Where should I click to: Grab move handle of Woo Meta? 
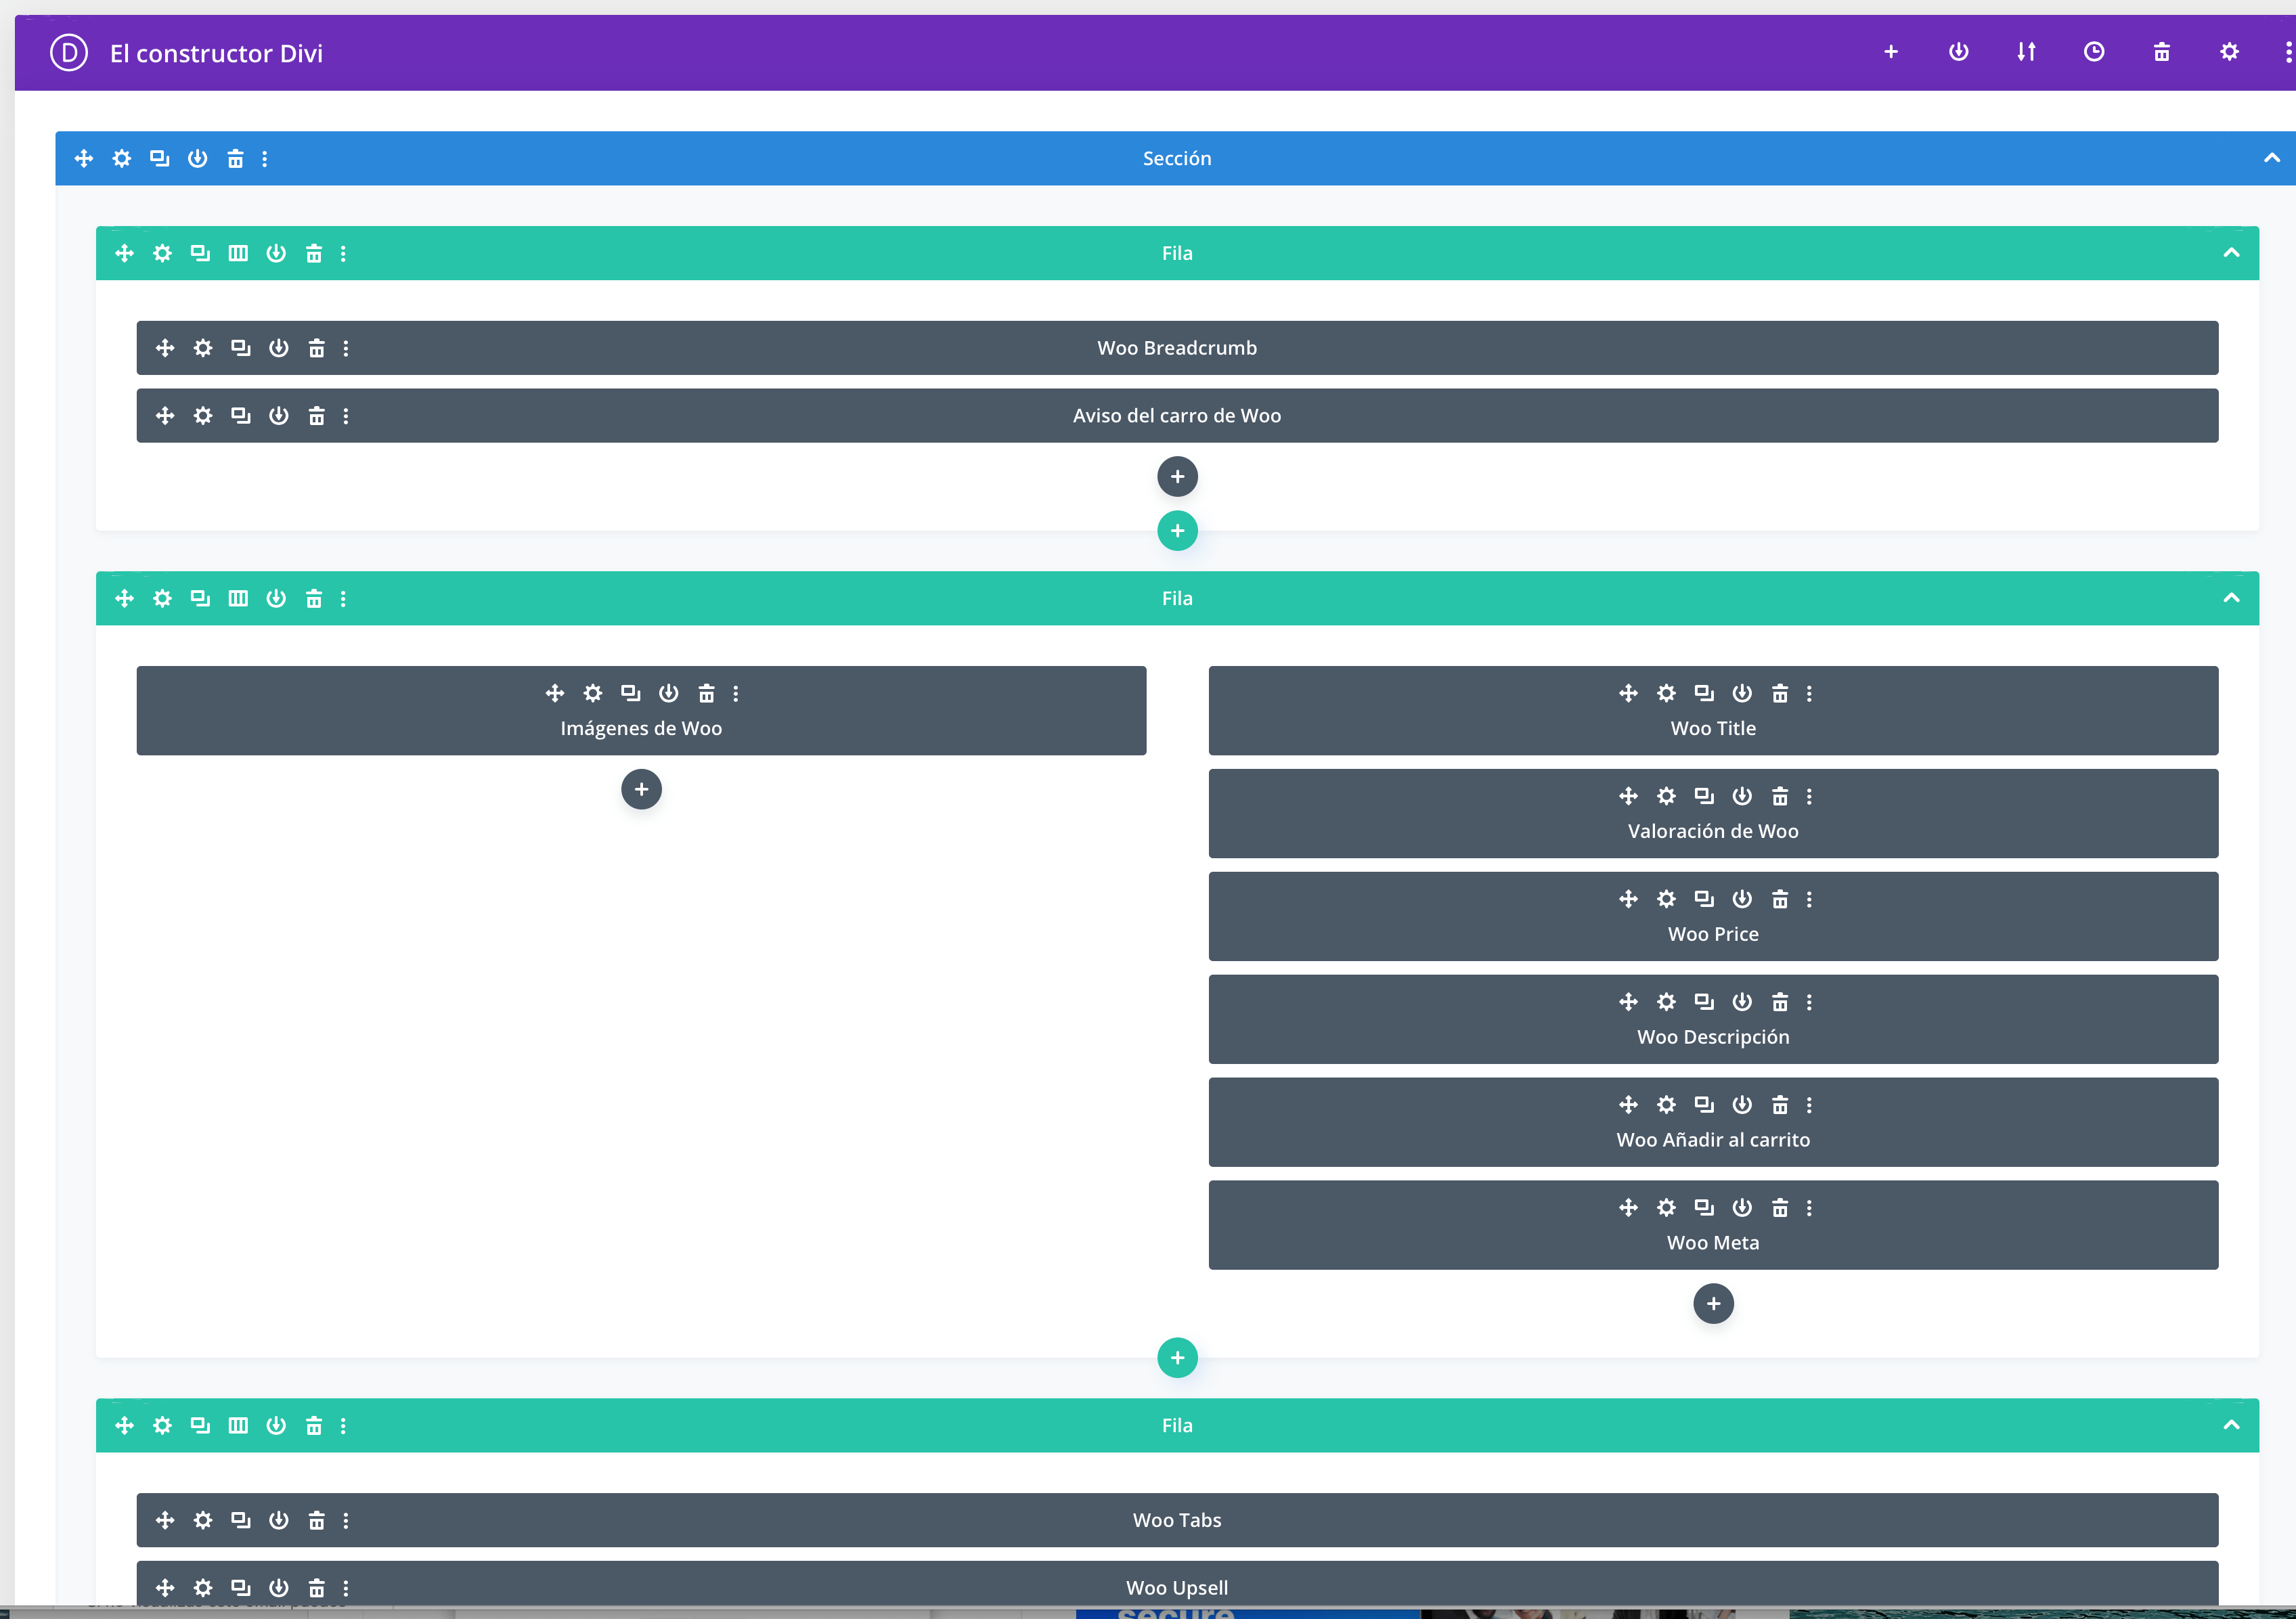pos(1628,1207)
